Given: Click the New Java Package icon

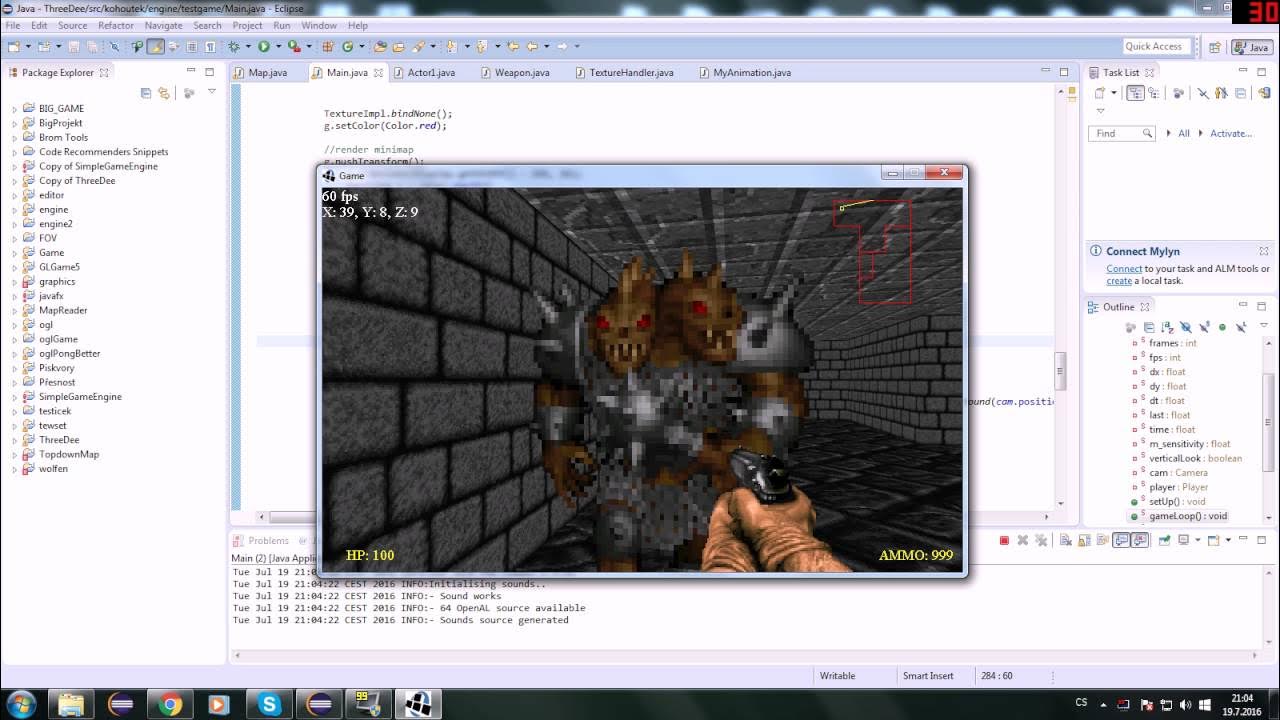Looking at the screenshot, I should coord(328,46).
